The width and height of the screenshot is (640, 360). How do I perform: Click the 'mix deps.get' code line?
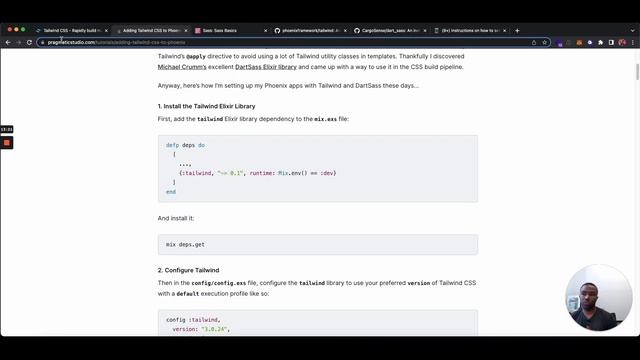185,244
